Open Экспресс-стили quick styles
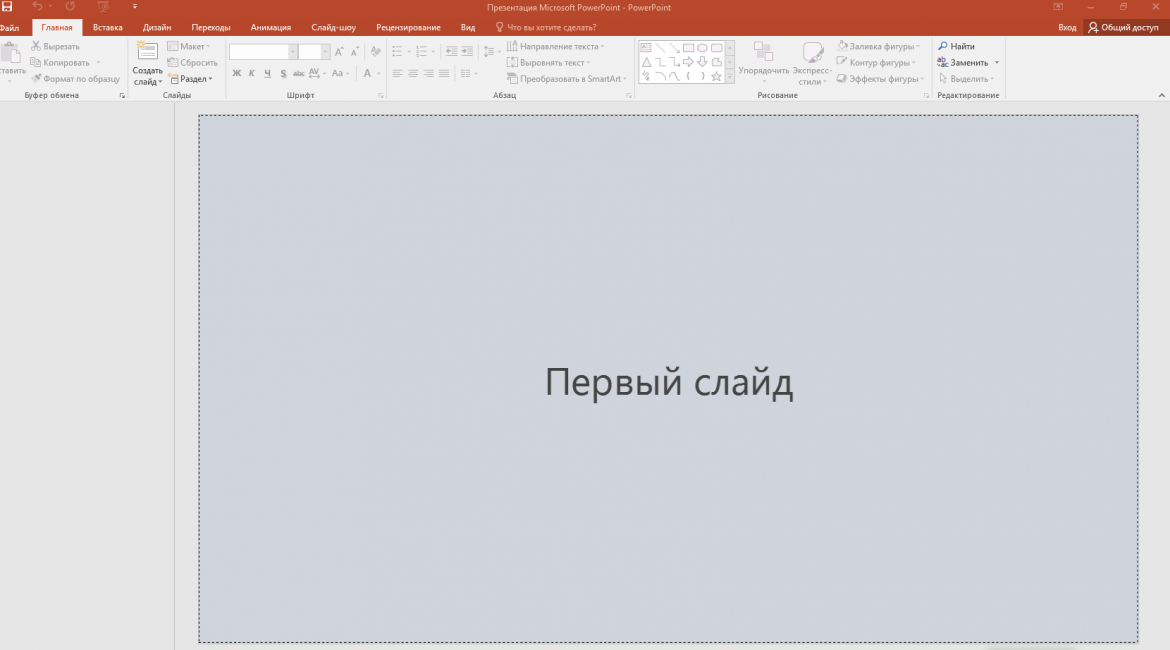The height and width of the screenshot is (650, 1170). tap(812, 64)
